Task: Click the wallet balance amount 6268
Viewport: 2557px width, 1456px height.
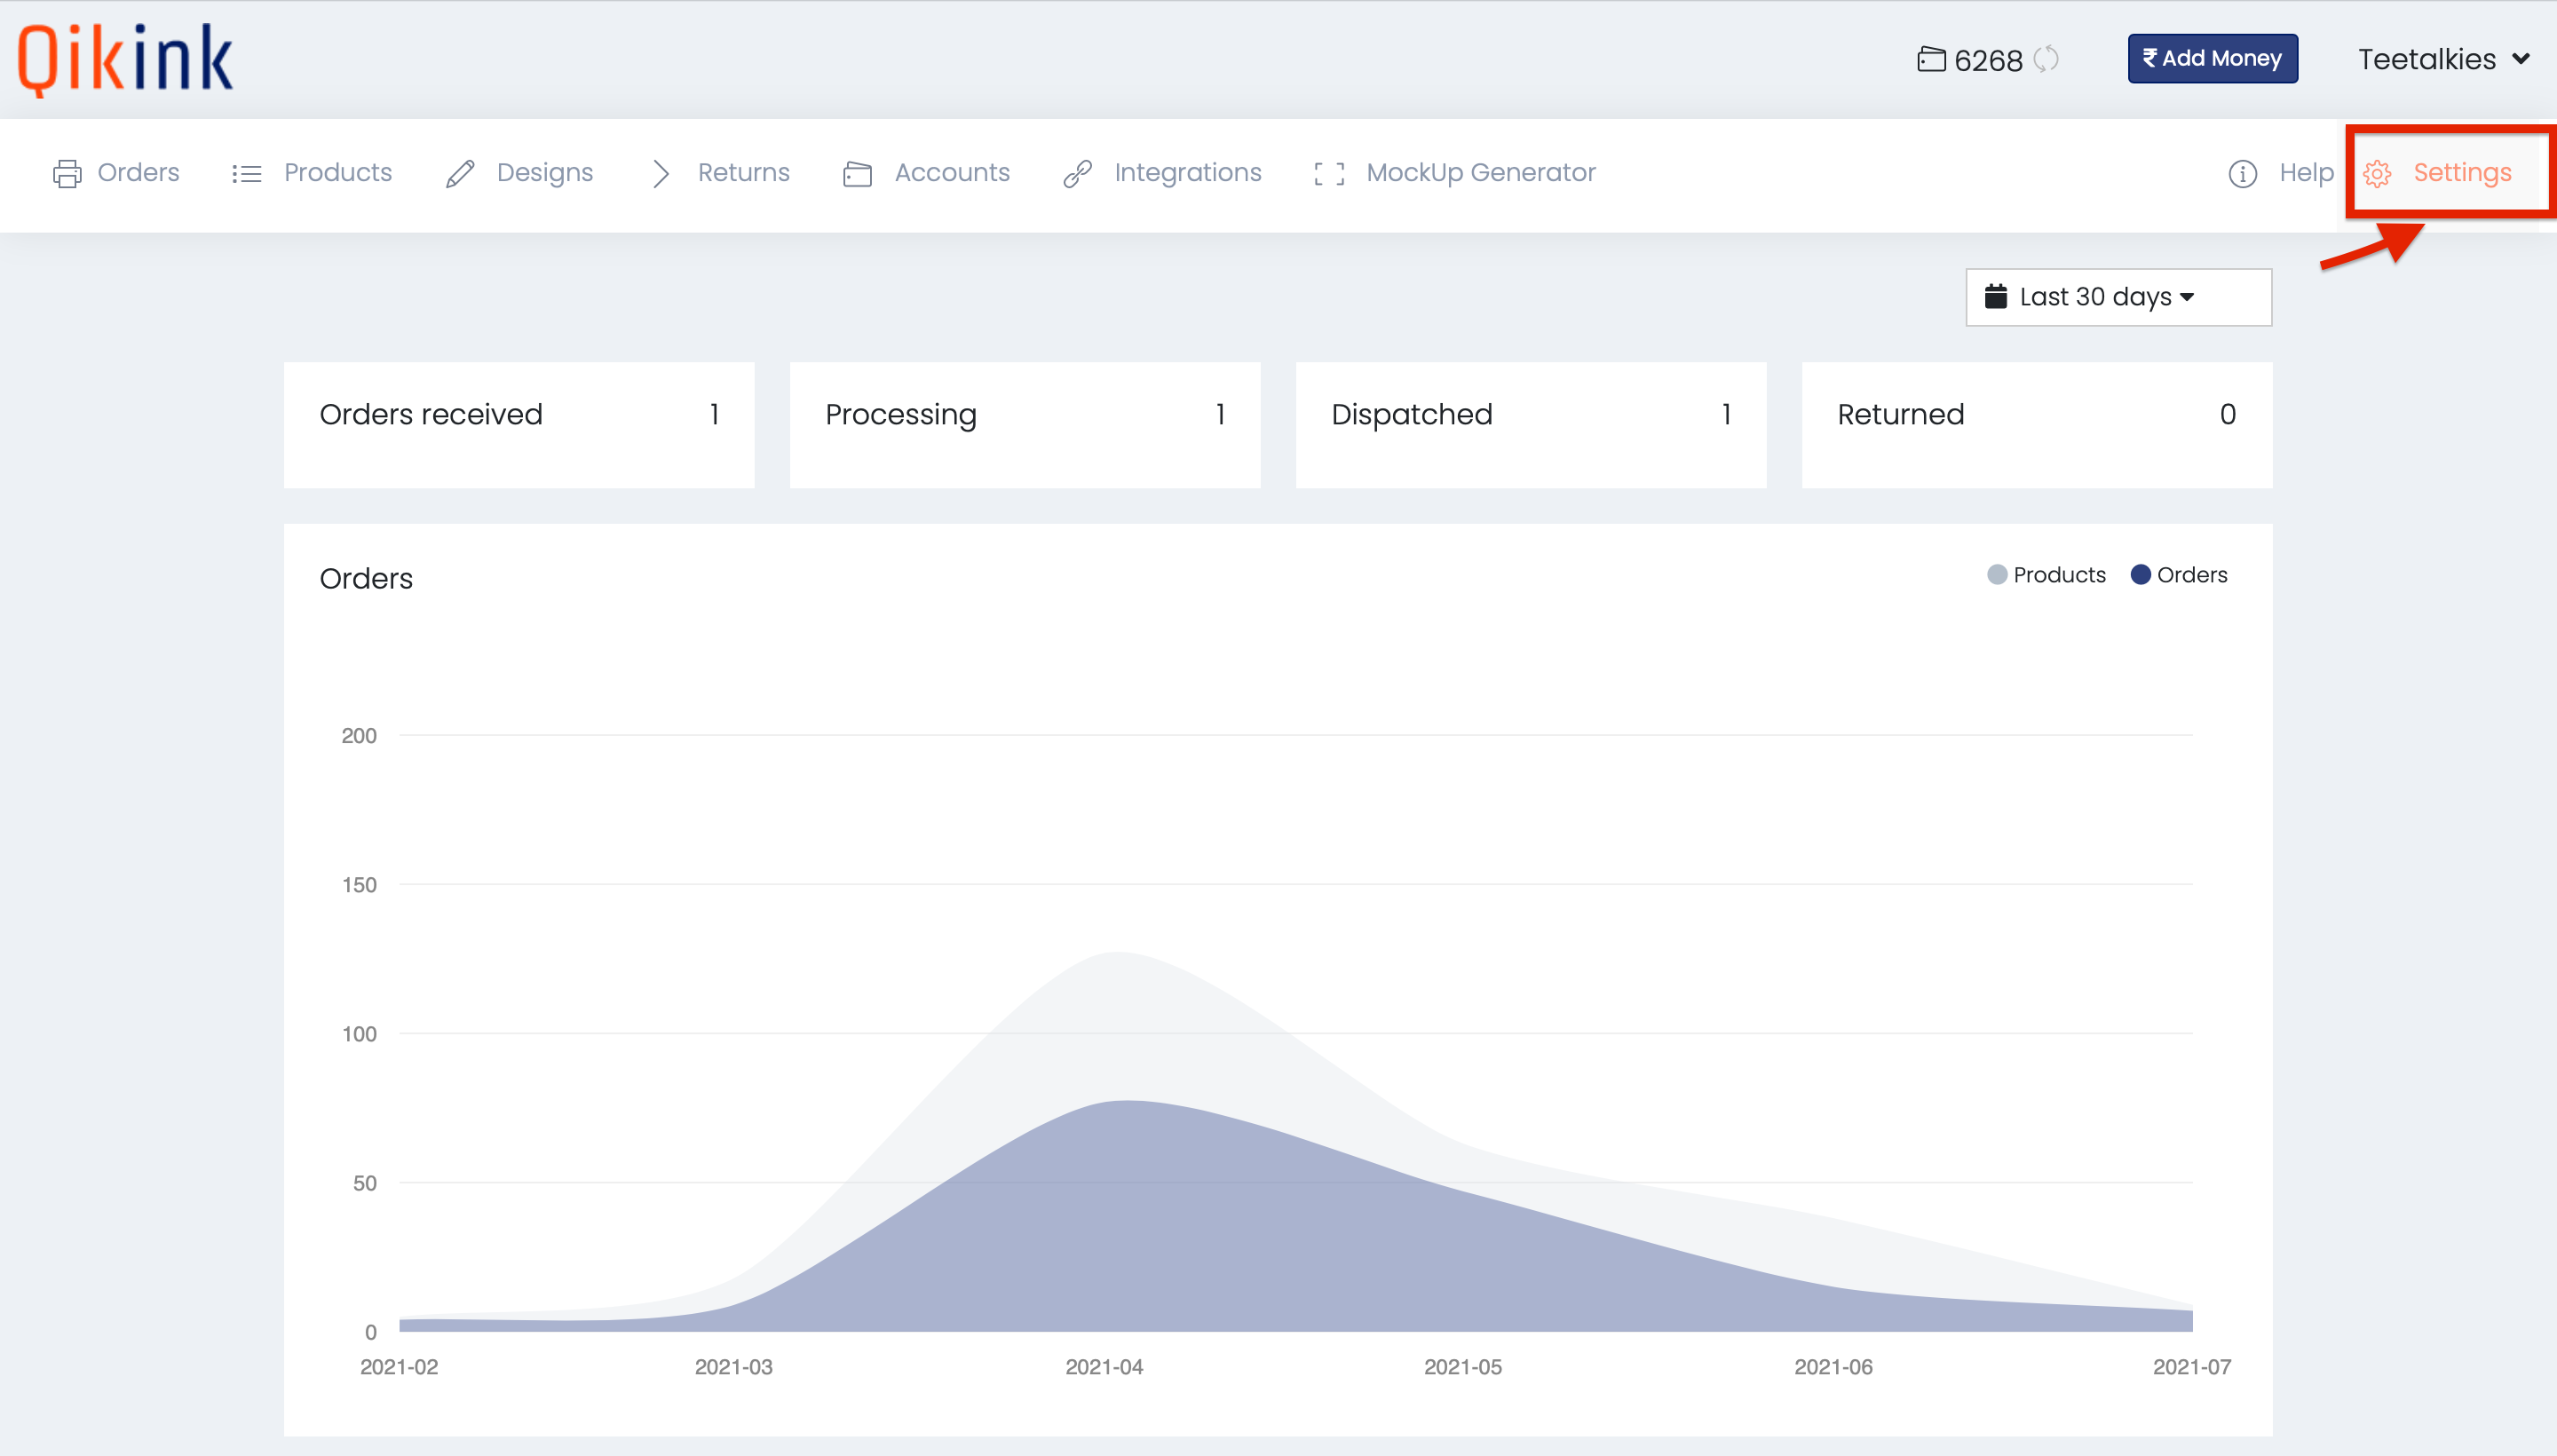Action: click(1986, 59)
